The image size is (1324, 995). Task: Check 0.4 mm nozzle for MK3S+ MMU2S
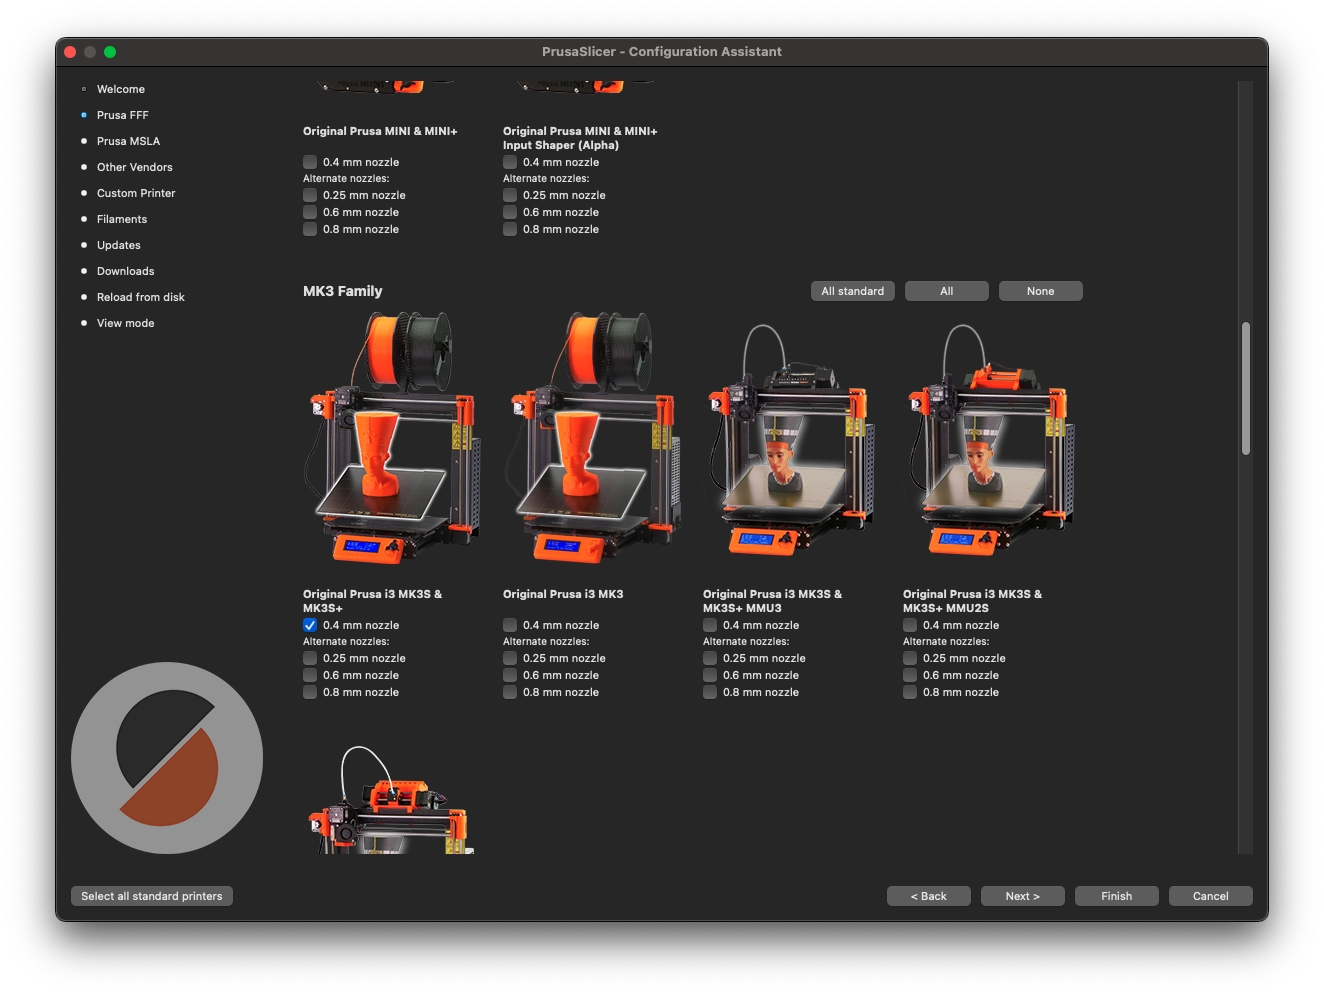click(910, 625)
